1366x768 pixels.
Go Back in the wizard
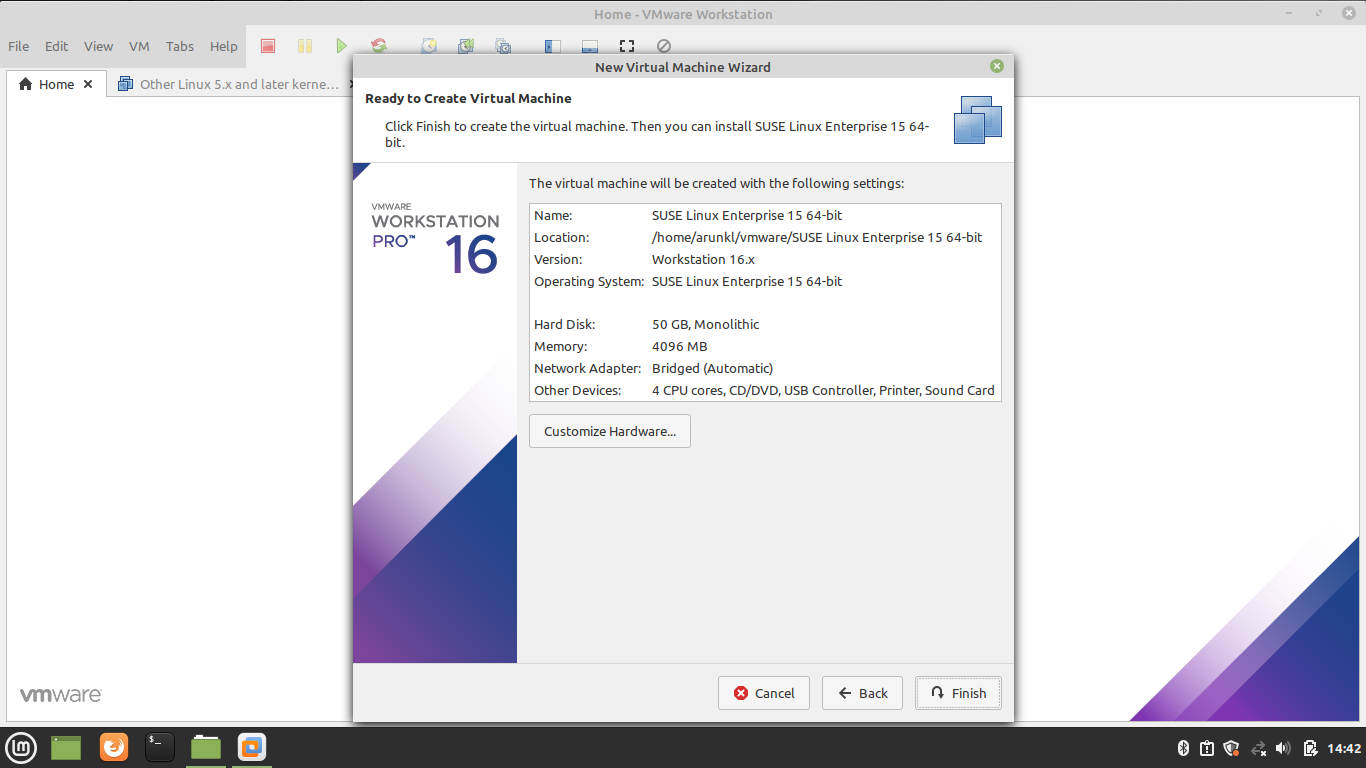(x=862, y=693)
